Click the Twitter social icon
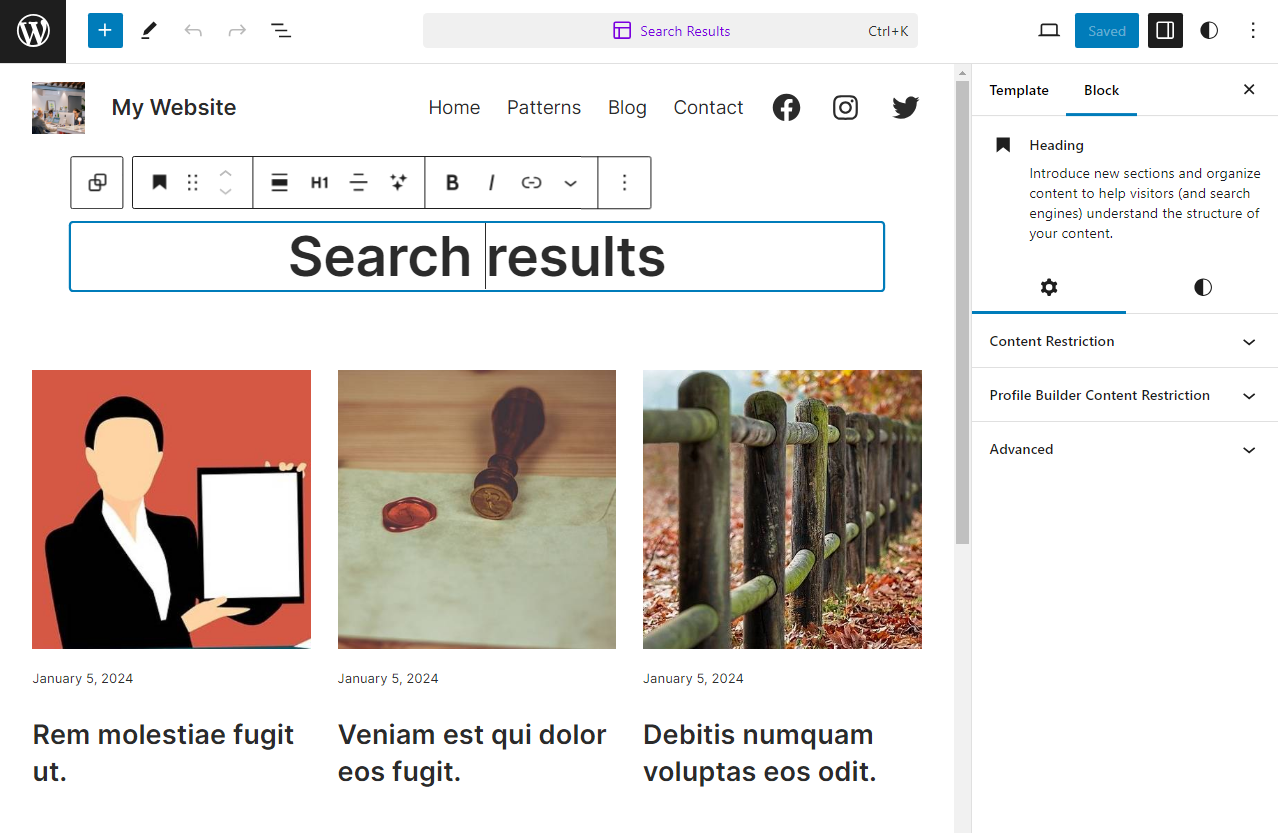The height and width of the screenshot is (833, 1278). click(905, 108)
